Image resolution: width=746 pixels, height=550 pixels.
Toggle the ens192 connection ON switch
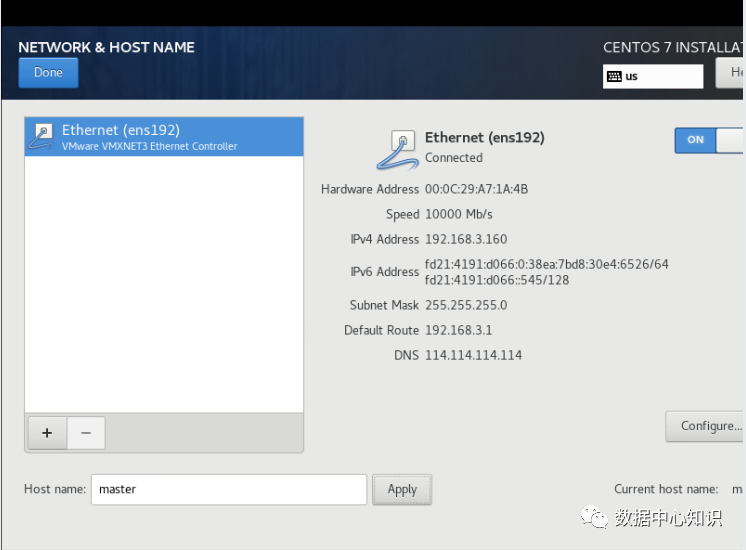(x=709, y=140)
